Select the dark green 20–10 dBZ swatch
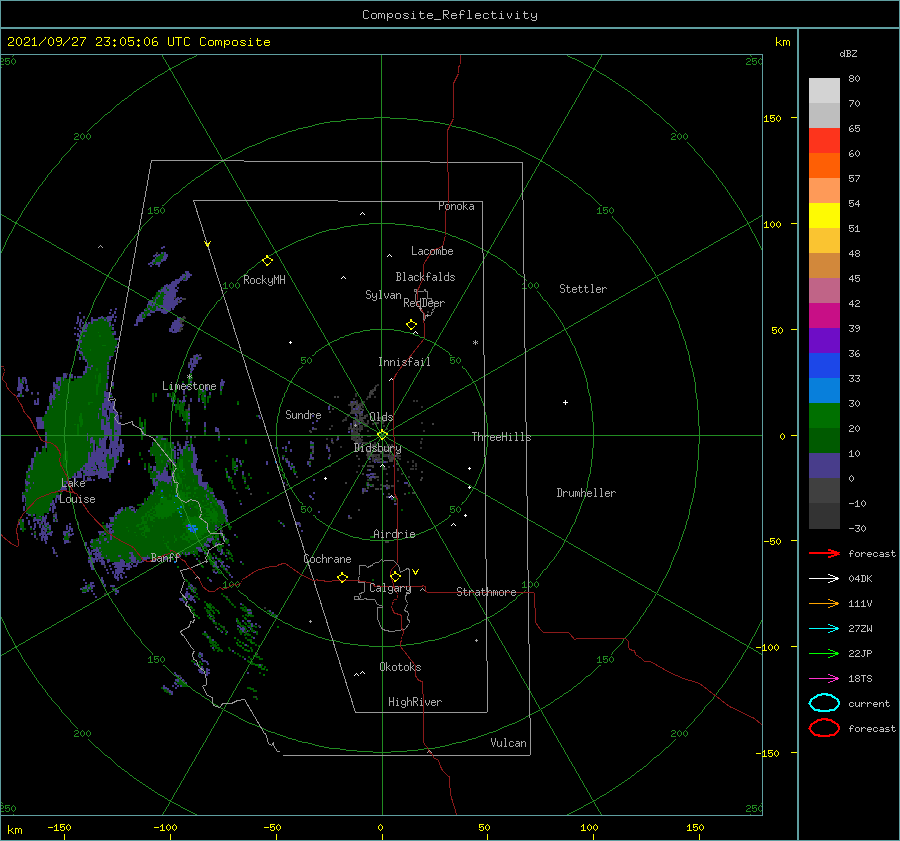Image resolution: width=900 pixels, height=841 pixels. [824, 440]
